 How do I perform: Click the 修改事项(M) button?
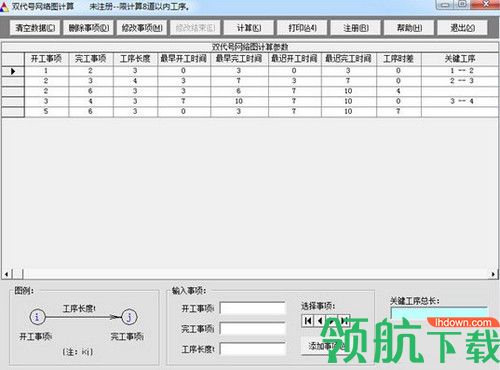pos(142,28)
